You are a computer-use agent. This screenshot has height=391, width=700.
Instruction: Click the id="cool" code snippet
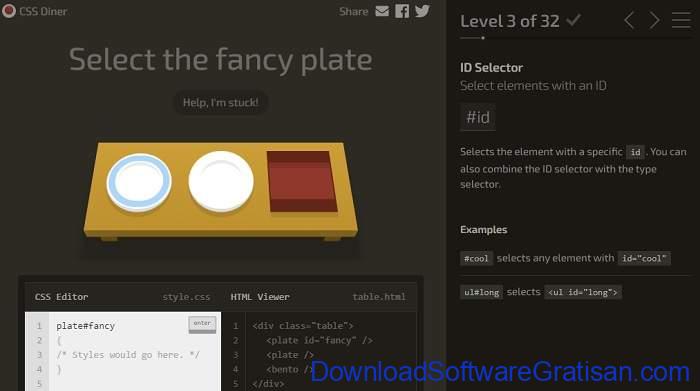pyautogui.click(x=644, y=258)
